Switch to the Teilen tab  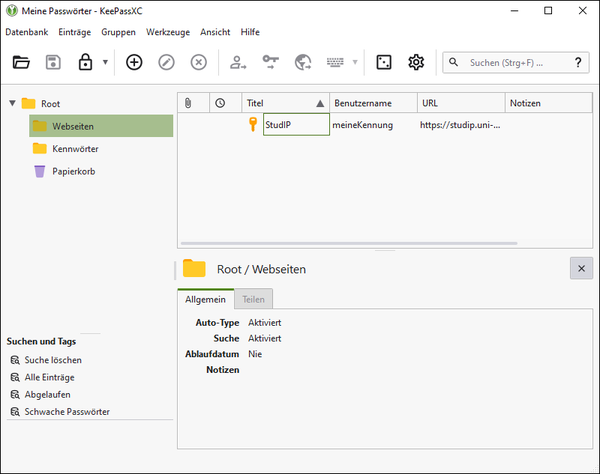point(253,299)
